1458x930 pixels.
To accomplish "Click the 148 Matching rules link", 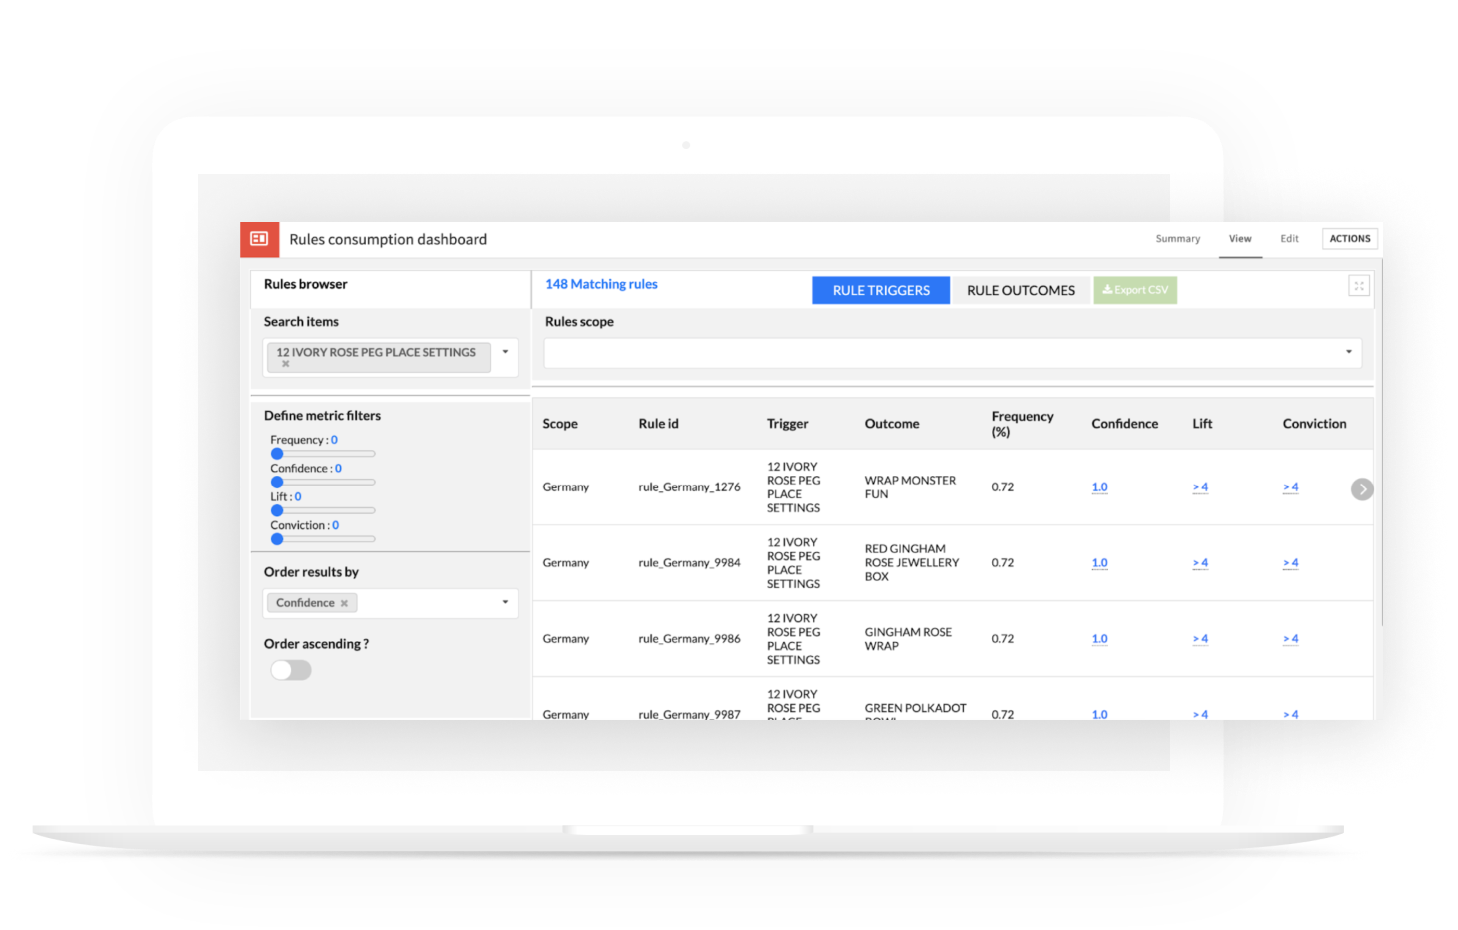I will click(x=601, y=284).
